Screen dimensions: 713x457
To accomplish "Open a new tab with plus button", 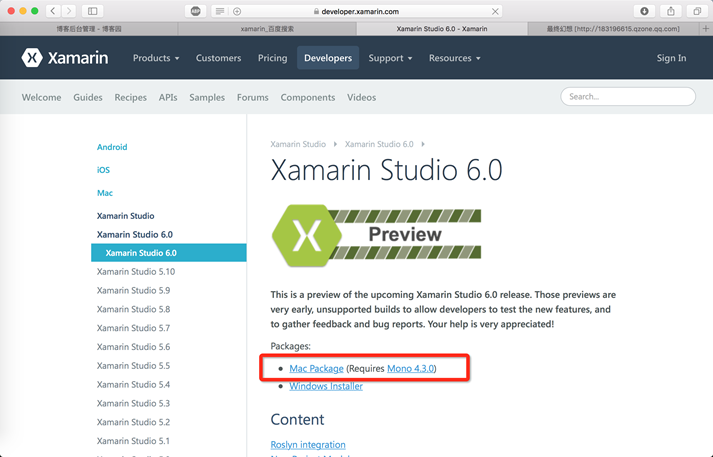I will click(x=706, y=29).
